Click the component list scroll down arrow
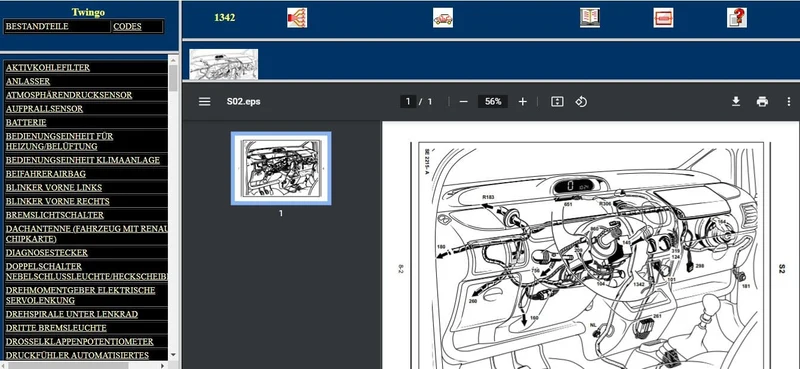 pyautogui.click(x=173, y=354)
